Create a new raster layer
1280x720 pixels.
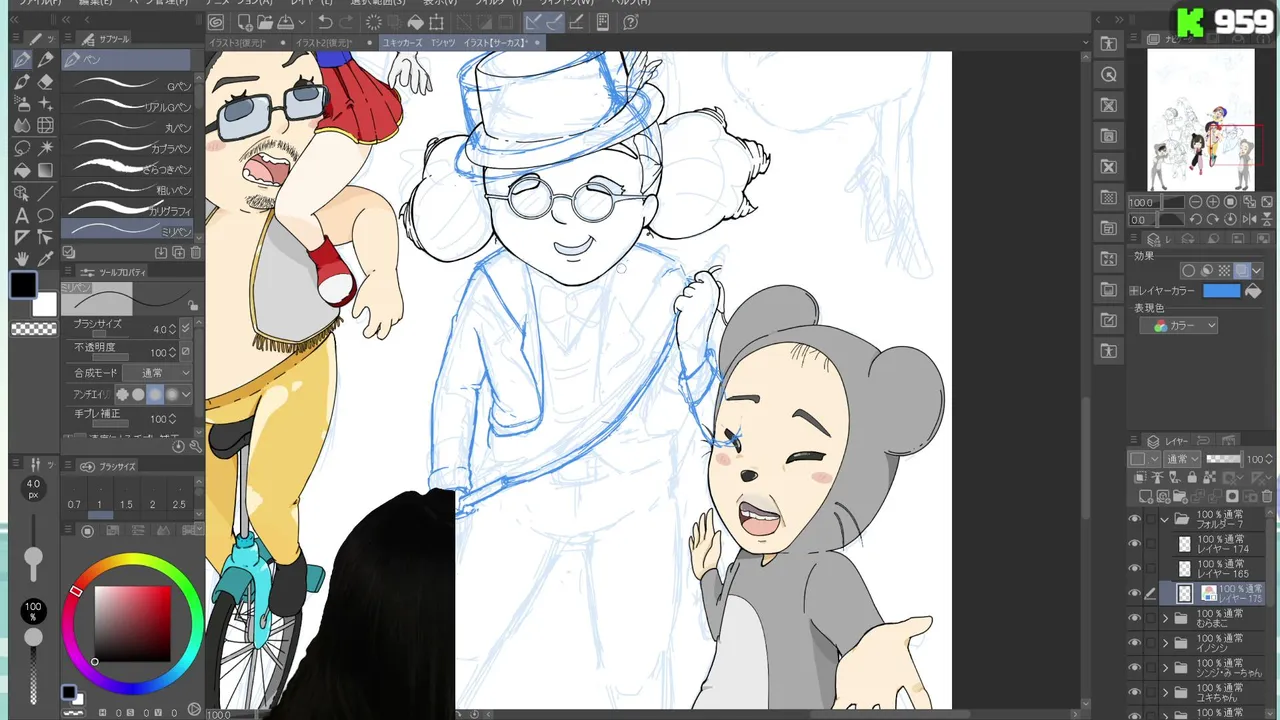(1146, 496)
